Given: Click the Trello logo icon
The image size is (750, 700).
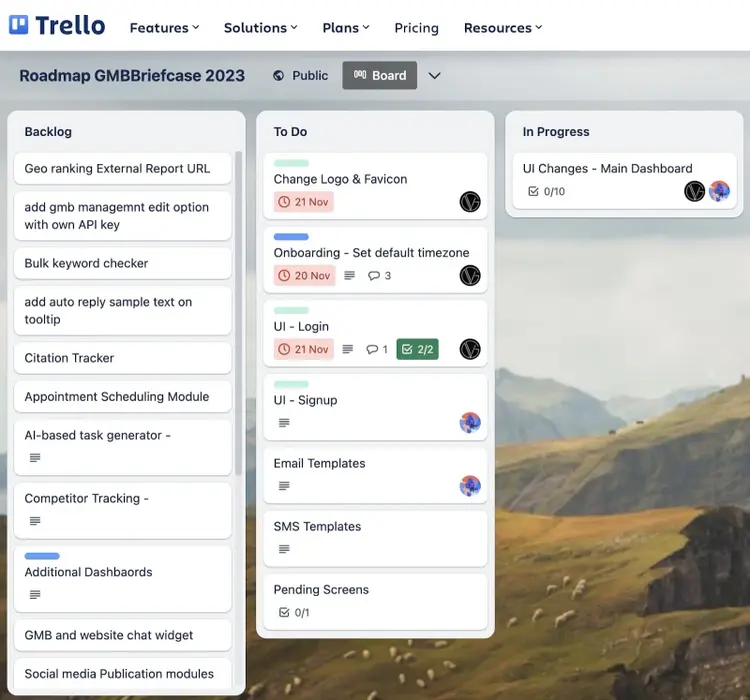Looking at the screenshot, I should (19, 25).
